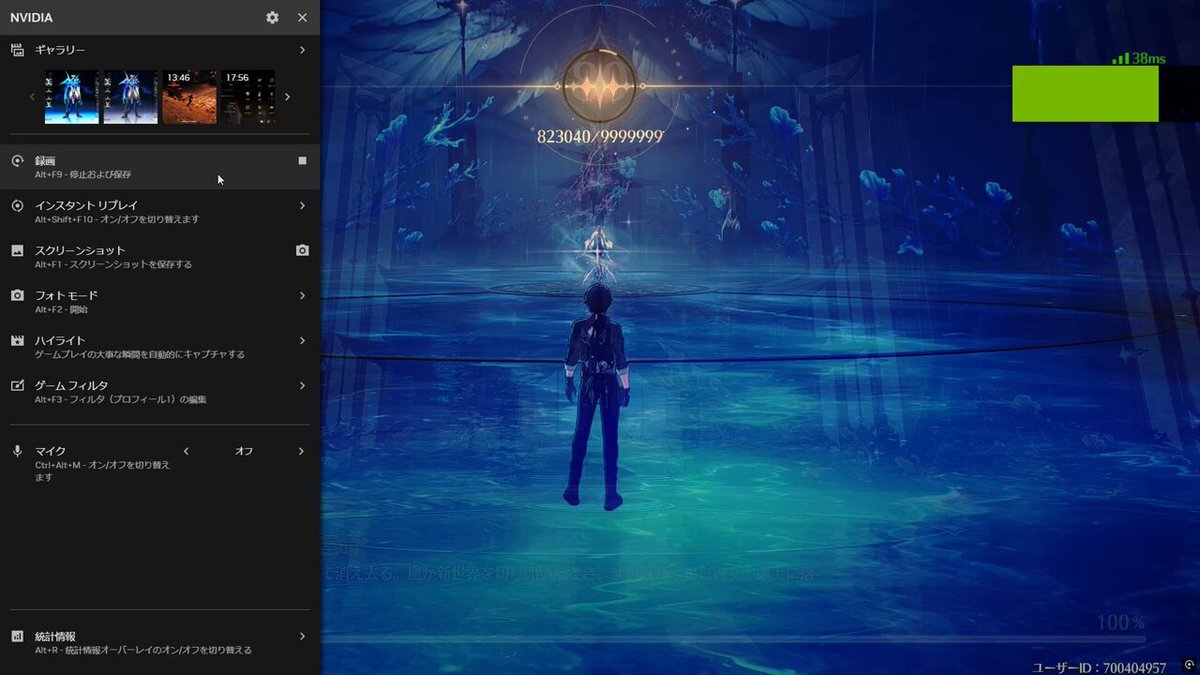Open the ゲーム フィルタ menu item
Screen dimensions: 1200x675
[x=160, y=392]
